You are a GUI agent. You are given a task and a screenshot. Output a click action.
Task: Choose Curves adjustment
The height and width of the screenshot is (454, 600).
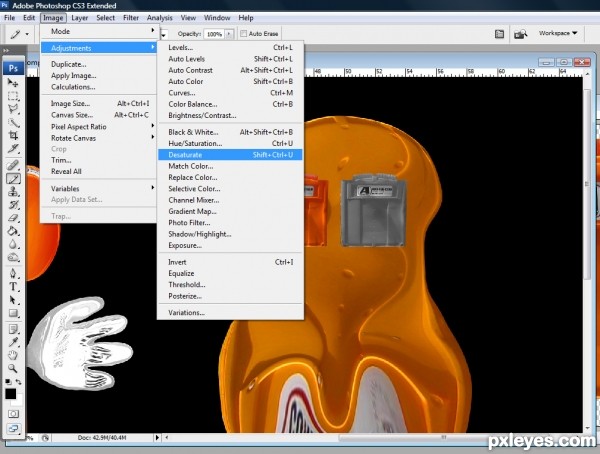[x=230, y=93]
